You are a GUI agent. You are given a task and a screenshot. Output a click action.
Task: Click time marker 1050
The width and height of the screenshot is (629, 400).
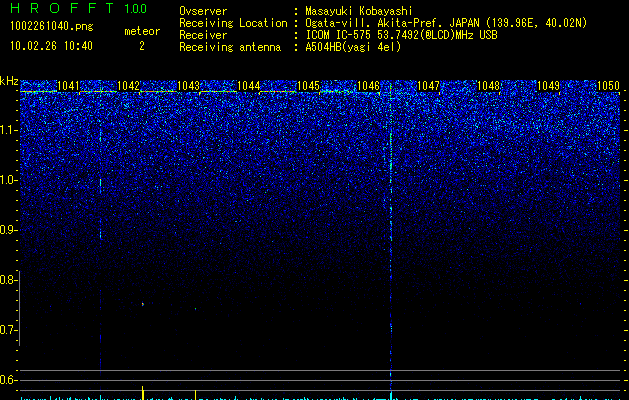click(x=609, y=85)
